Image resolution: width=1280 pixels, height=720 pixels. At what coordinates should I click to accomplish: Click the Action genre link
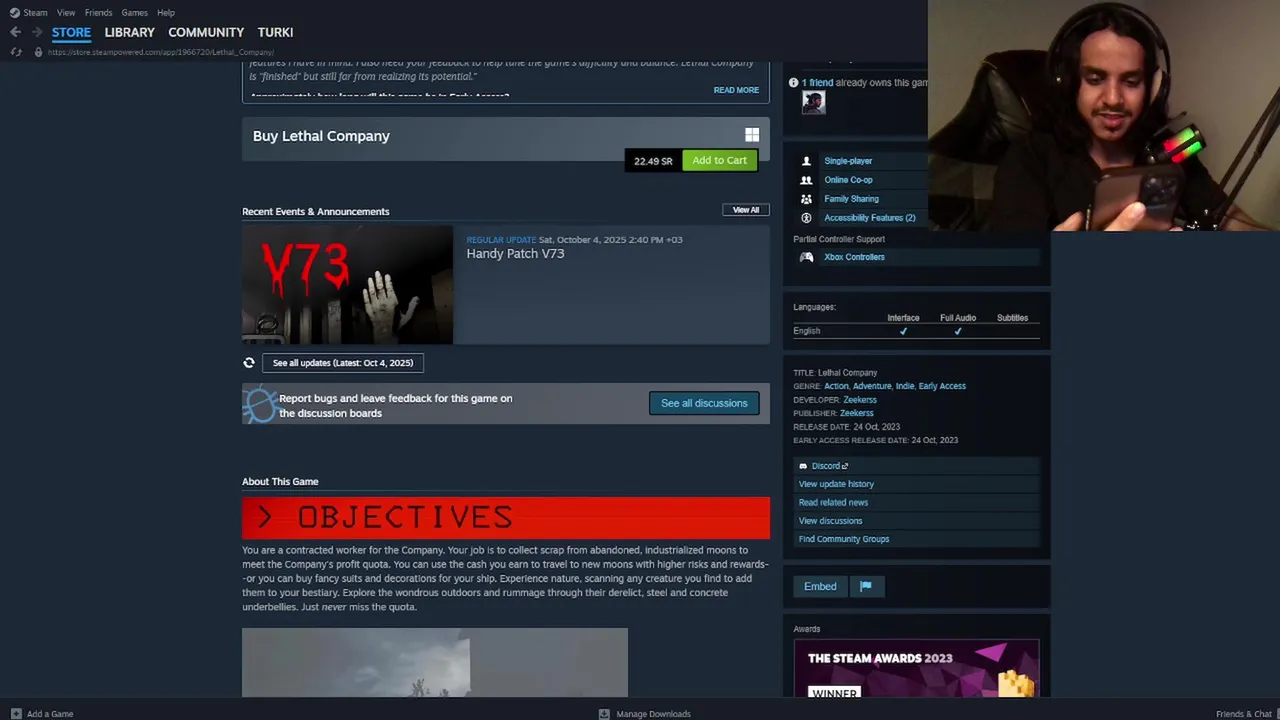click(x=836, y=386)
